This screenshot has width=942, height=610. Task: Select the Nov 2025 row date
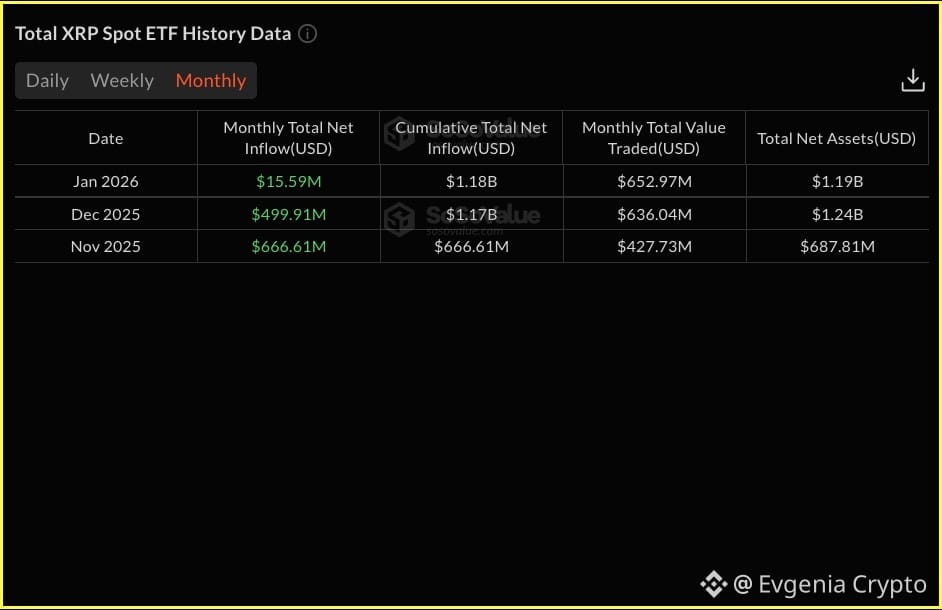tap(106, 246)
